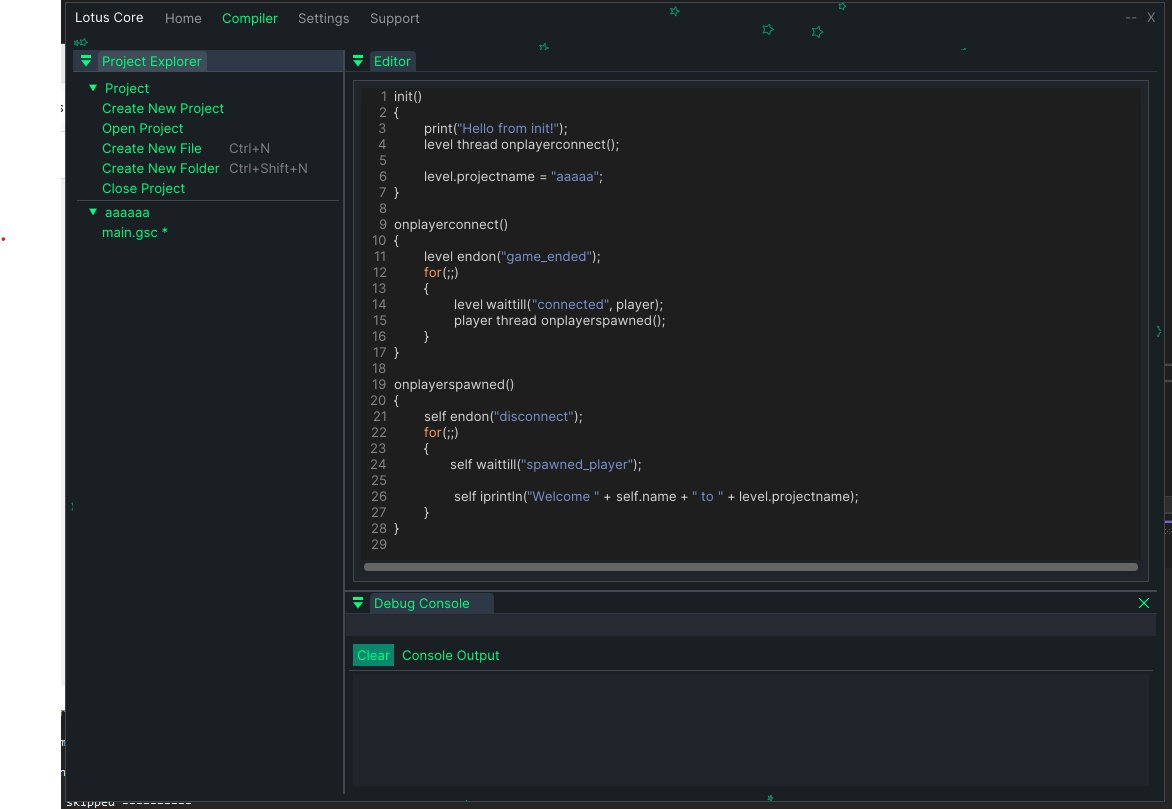Click Open Project in the sidebar
The width and height of the screenshot is (1172, 809).
pos(142,128)
